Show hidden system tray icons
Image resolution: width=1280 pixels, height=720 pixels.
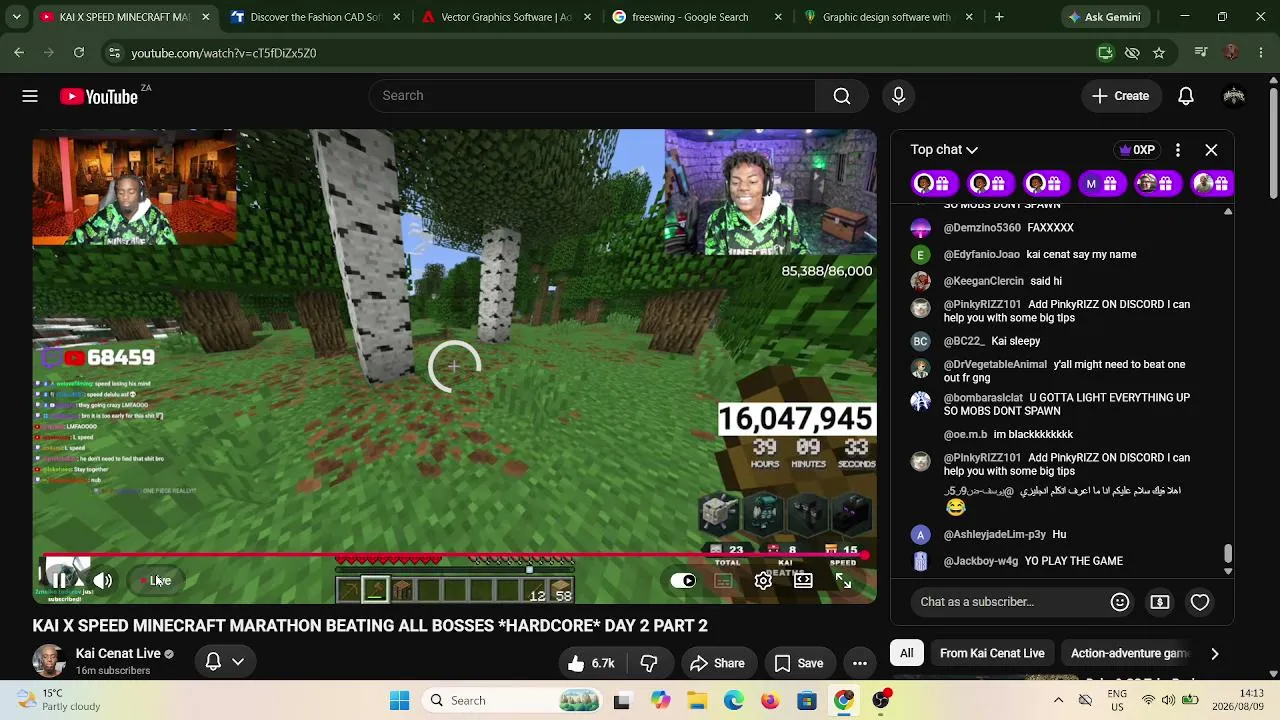(1058, 701)
